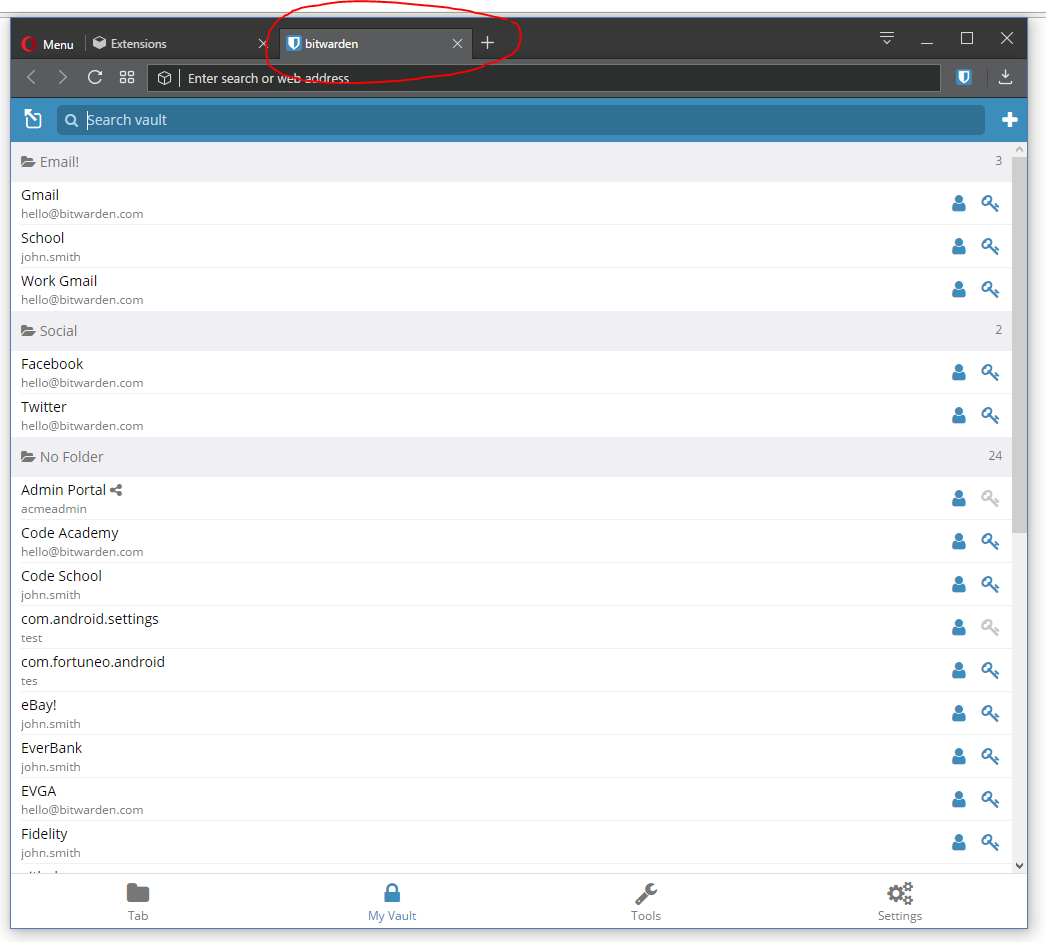Open the Tools tab
1046x942 pixels.
[646, 901]
